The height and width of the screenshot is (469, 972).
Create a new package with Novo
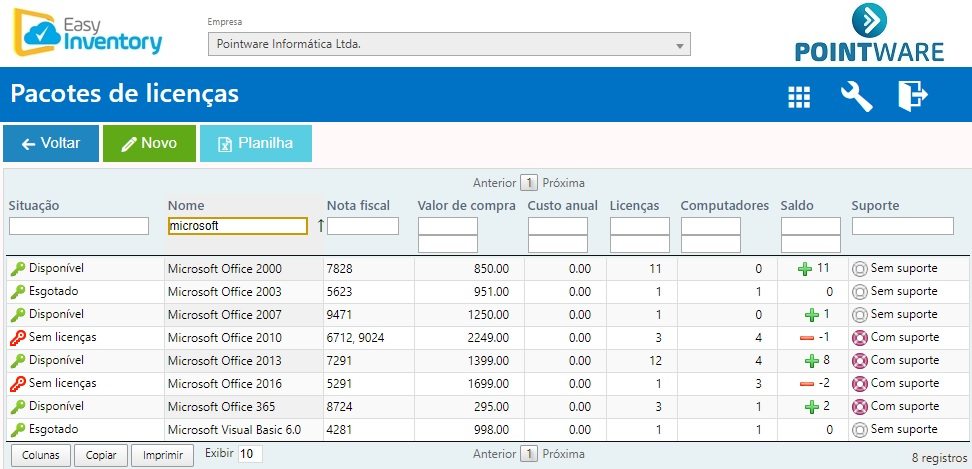149,143
